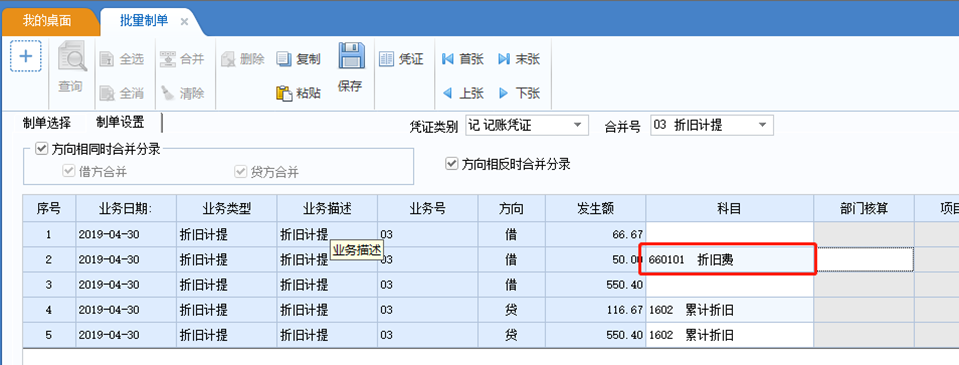
Task: Click the 贷 direction cell in row 4
Action: (x=511, y=310)
